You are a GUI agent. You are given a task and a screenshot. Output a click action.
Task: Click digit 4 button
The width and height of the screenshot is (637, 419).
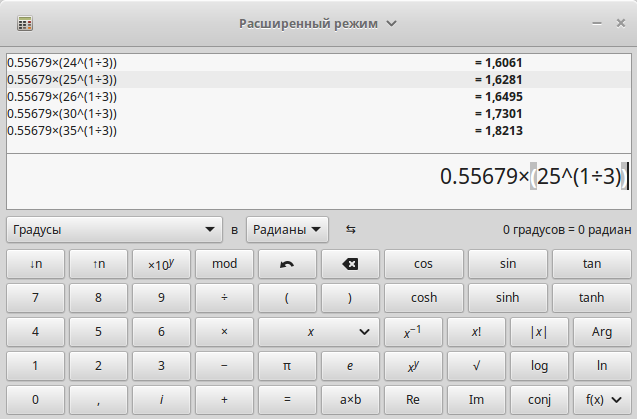click(35, 332)
